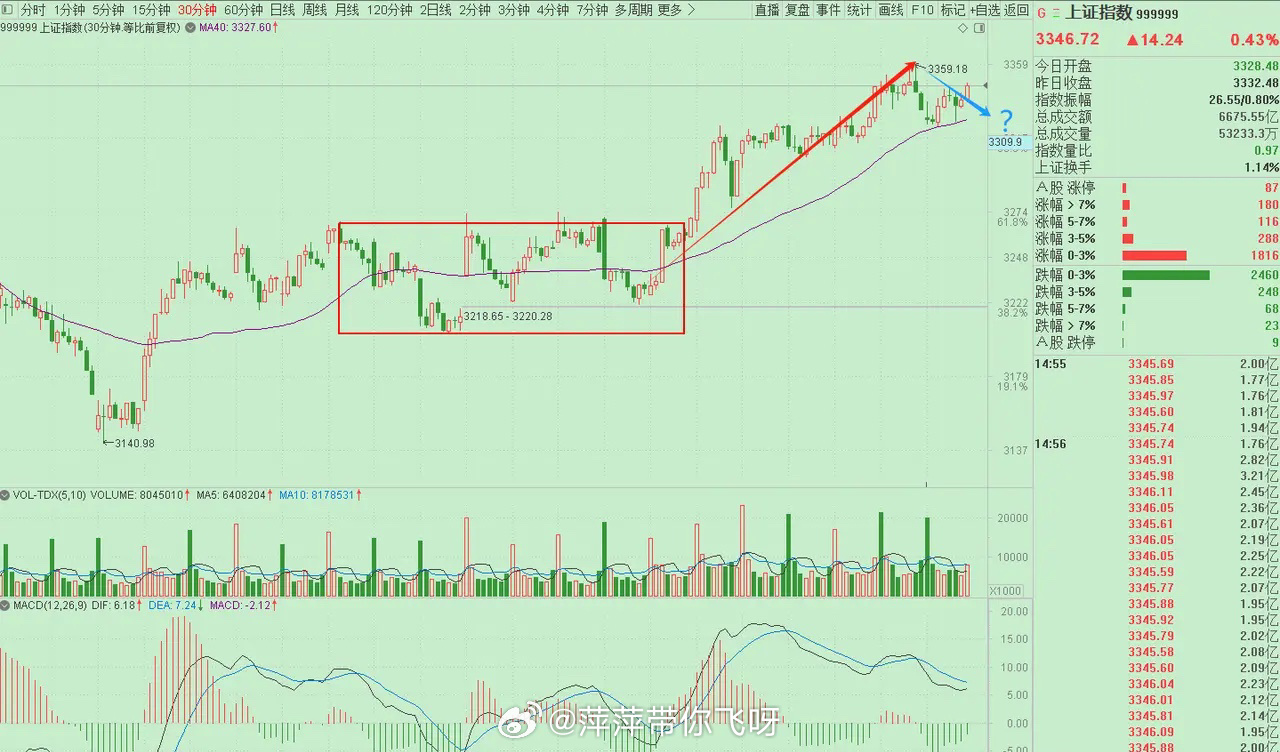The image size is (1280, 752).
Task: Add to watchlist with +自选
Action: pyautogui.click(x=985, y=10)
